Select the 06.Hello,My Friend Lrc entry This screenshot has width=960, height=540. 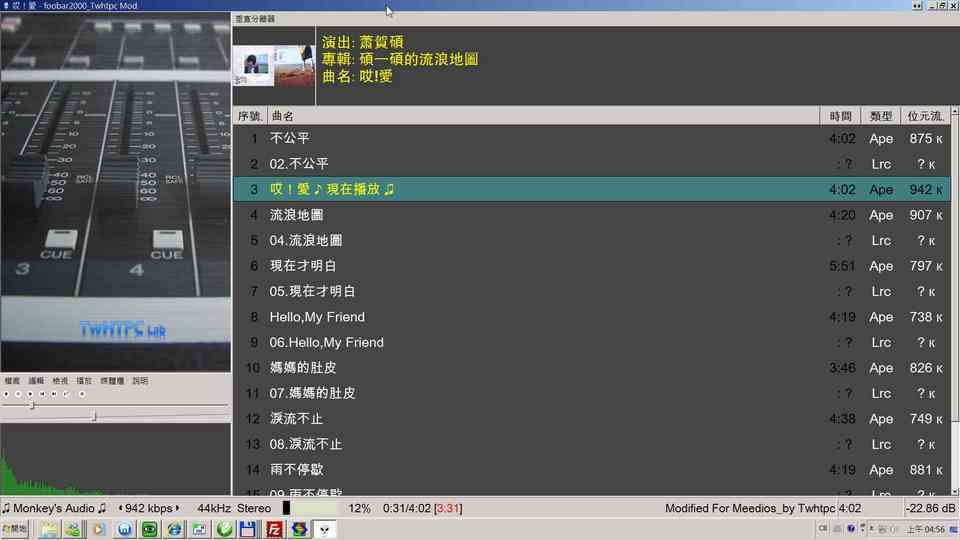[591, 342]
